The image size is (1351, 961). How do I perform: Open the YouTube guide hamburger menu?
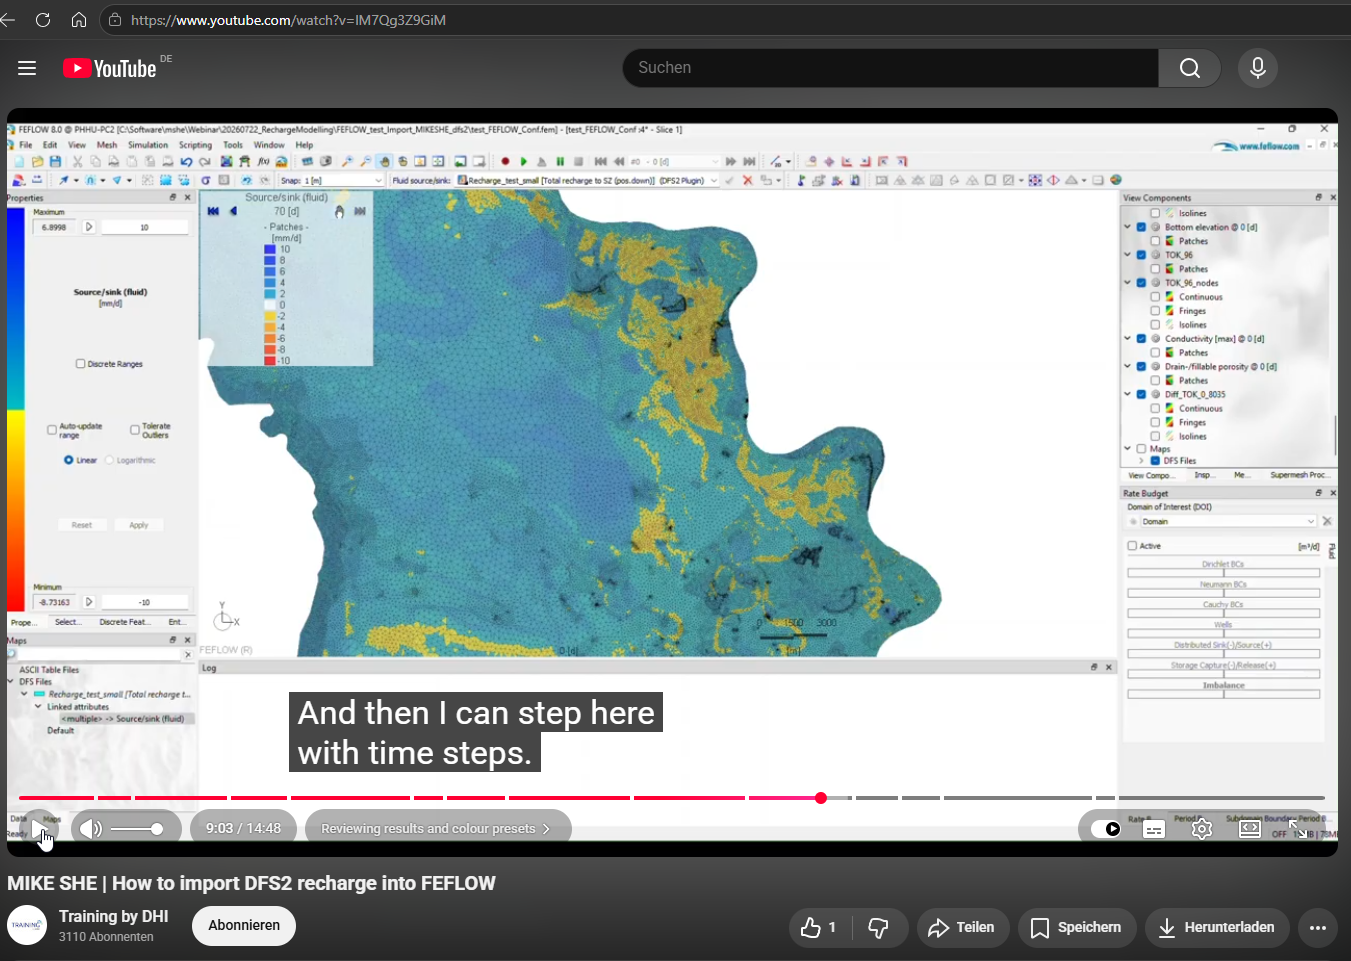[27, 68]
